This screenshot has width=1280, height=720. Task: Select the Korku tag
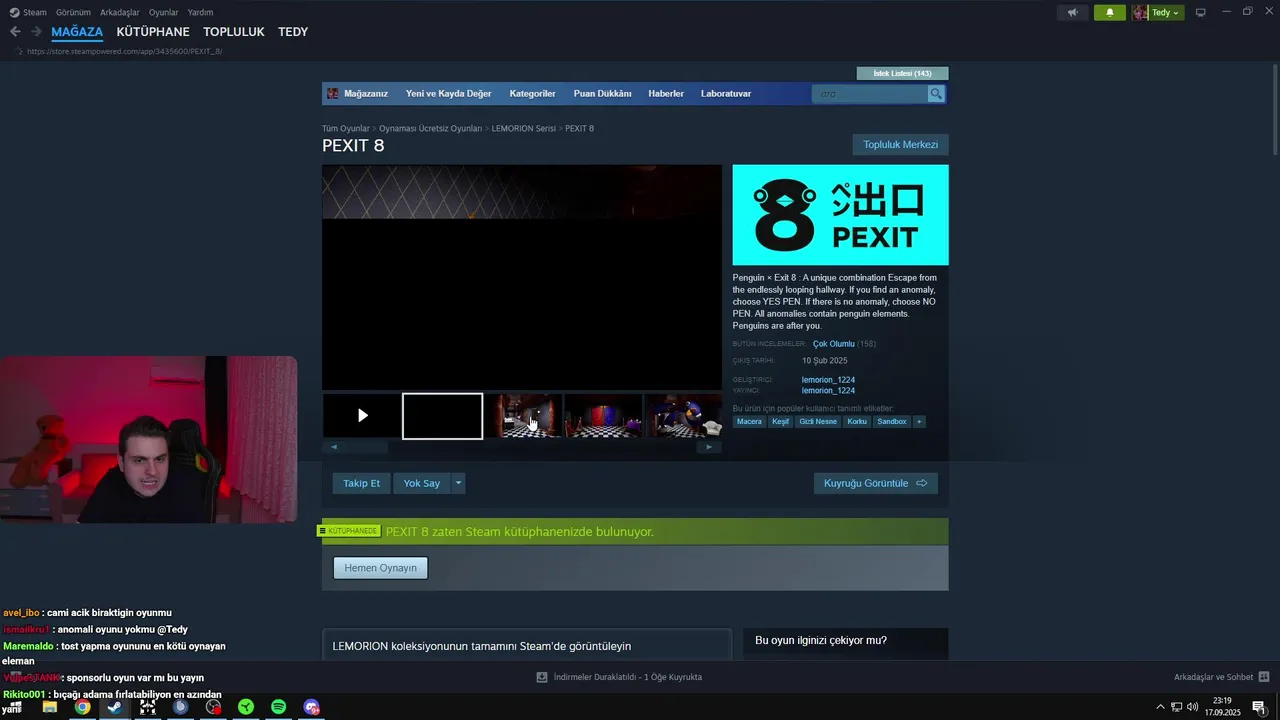pyautogui.click(x=857, y=422)
